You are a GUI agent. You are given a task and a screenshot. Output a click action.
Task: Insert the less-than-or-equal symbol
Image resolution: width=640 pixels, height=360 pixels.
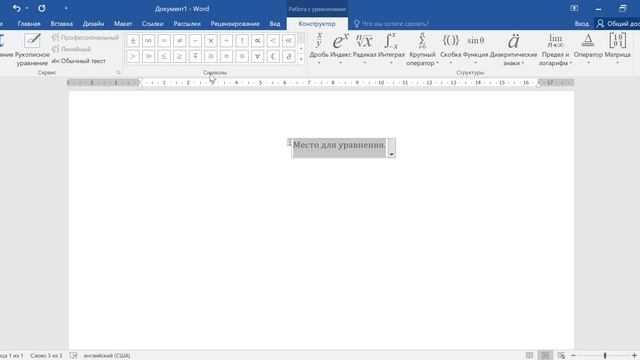pos(164,56)
